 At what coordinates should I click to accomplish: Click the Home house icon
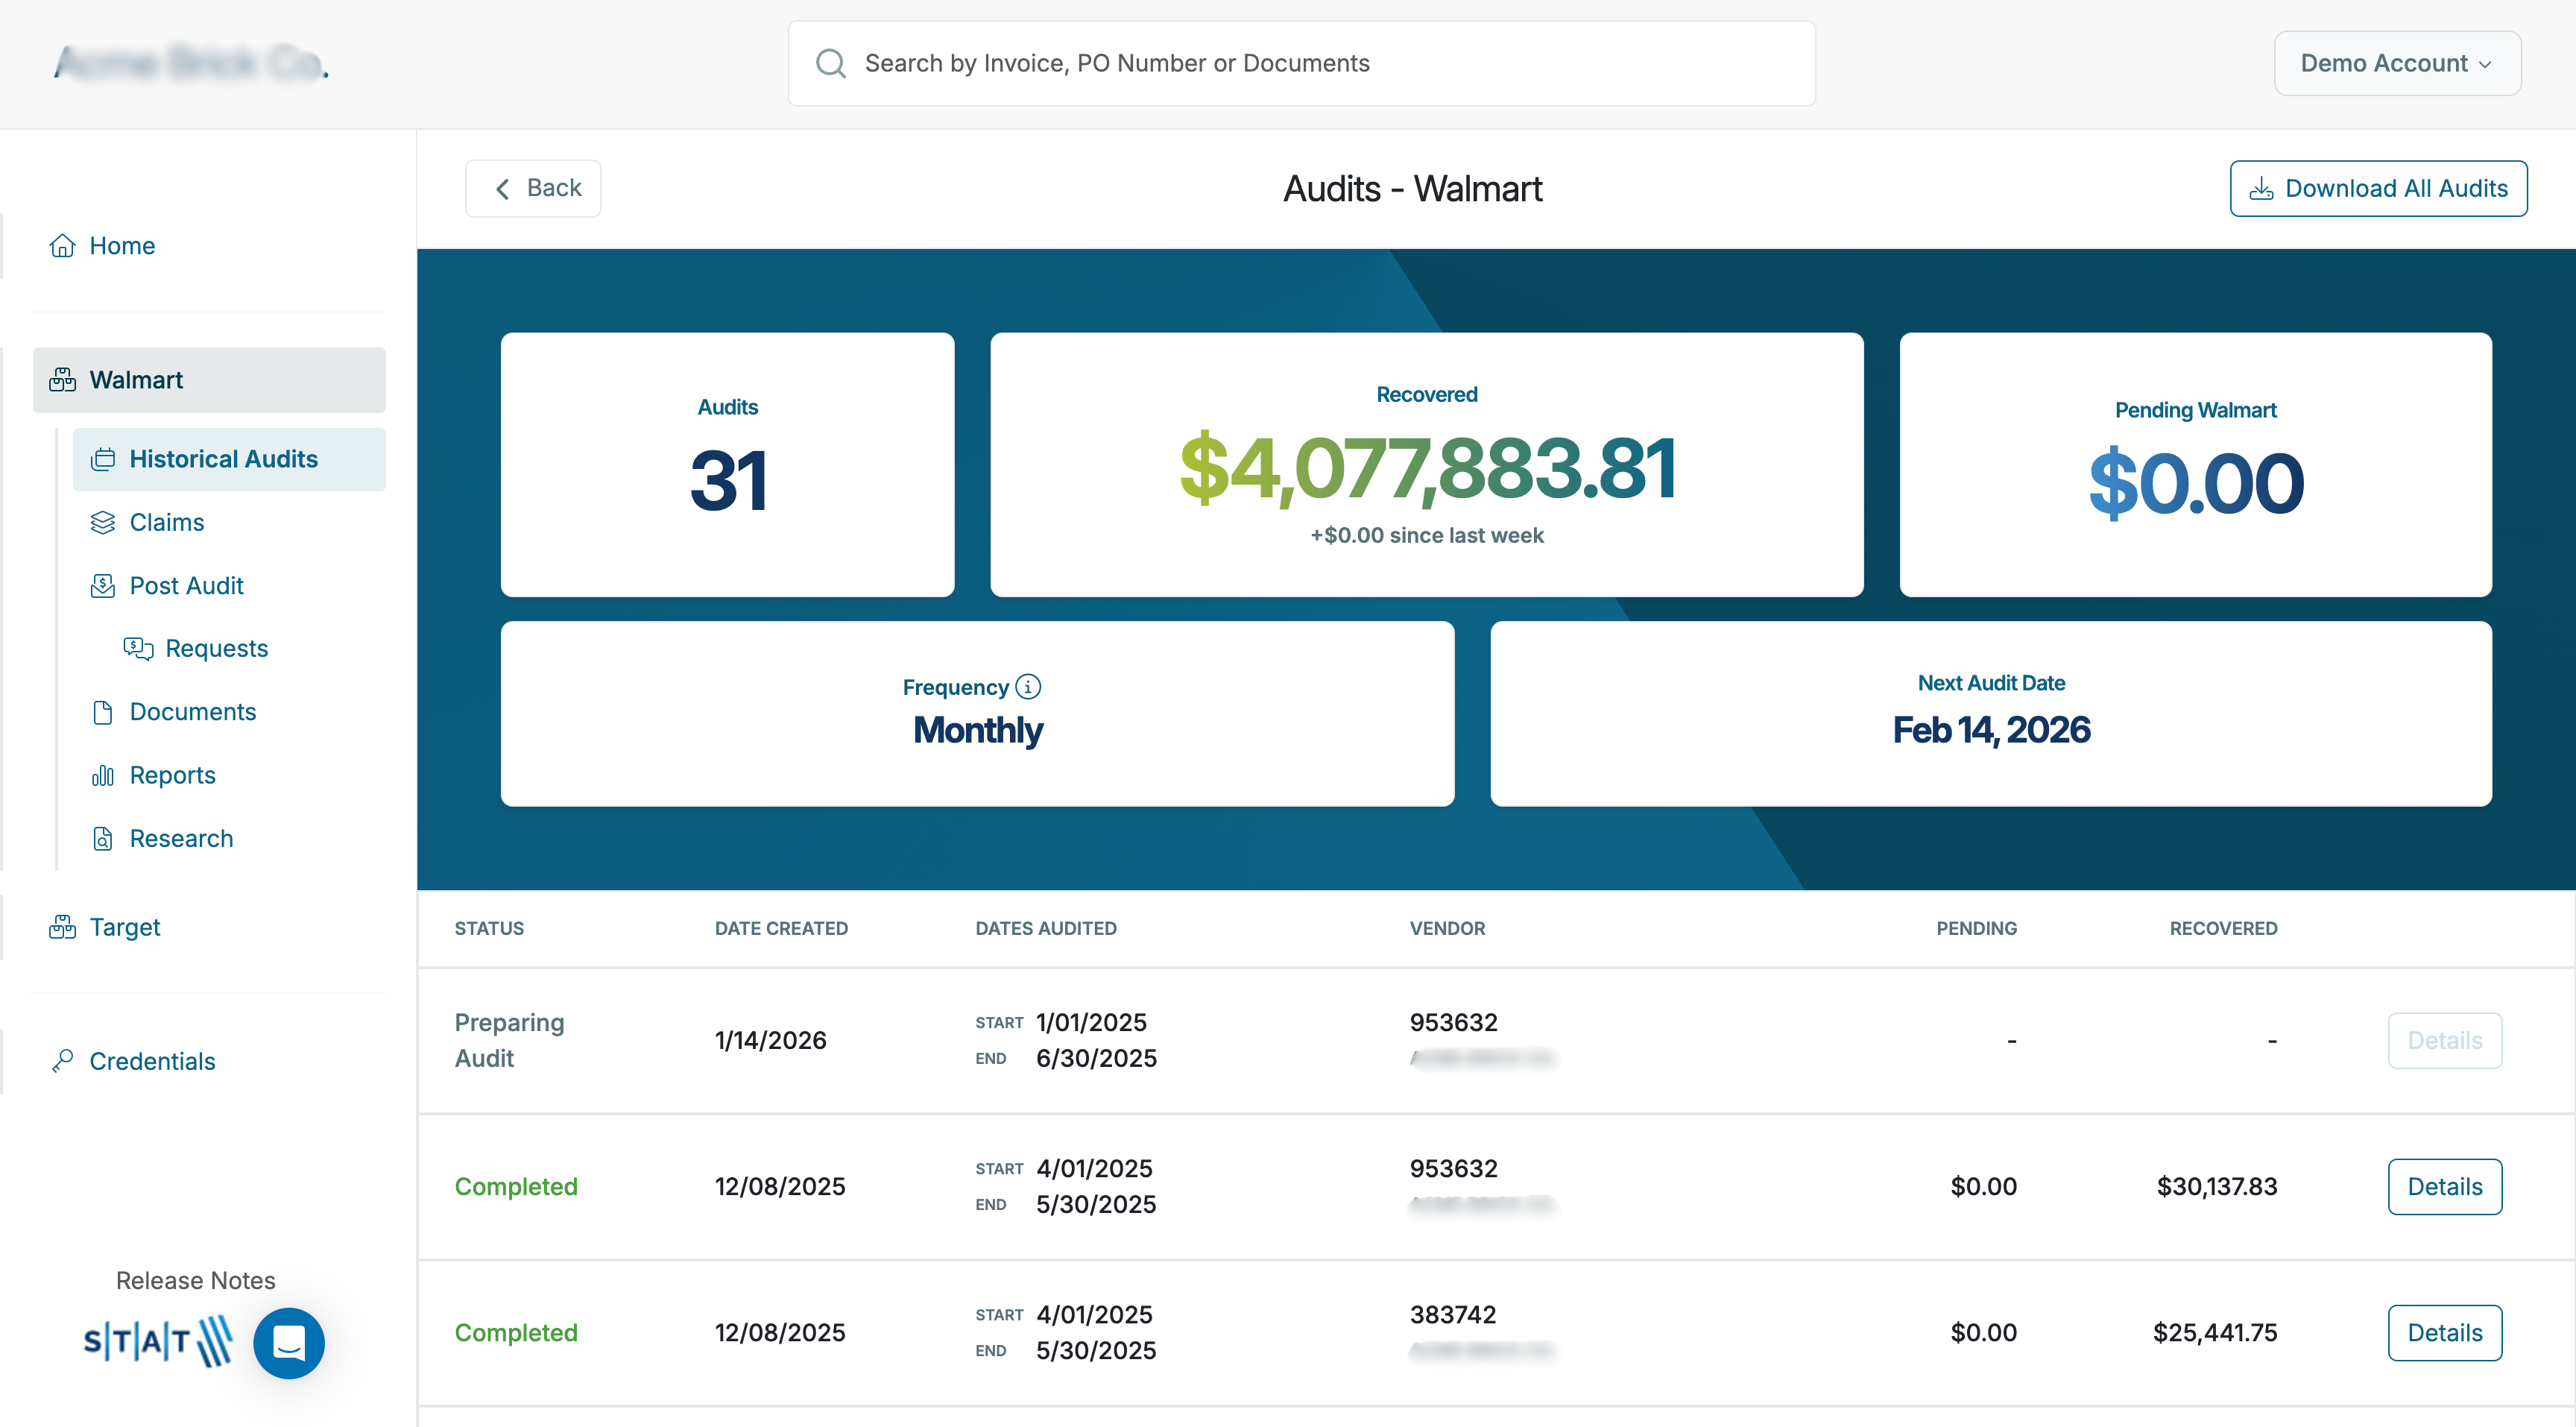click(x=62, y=246)
